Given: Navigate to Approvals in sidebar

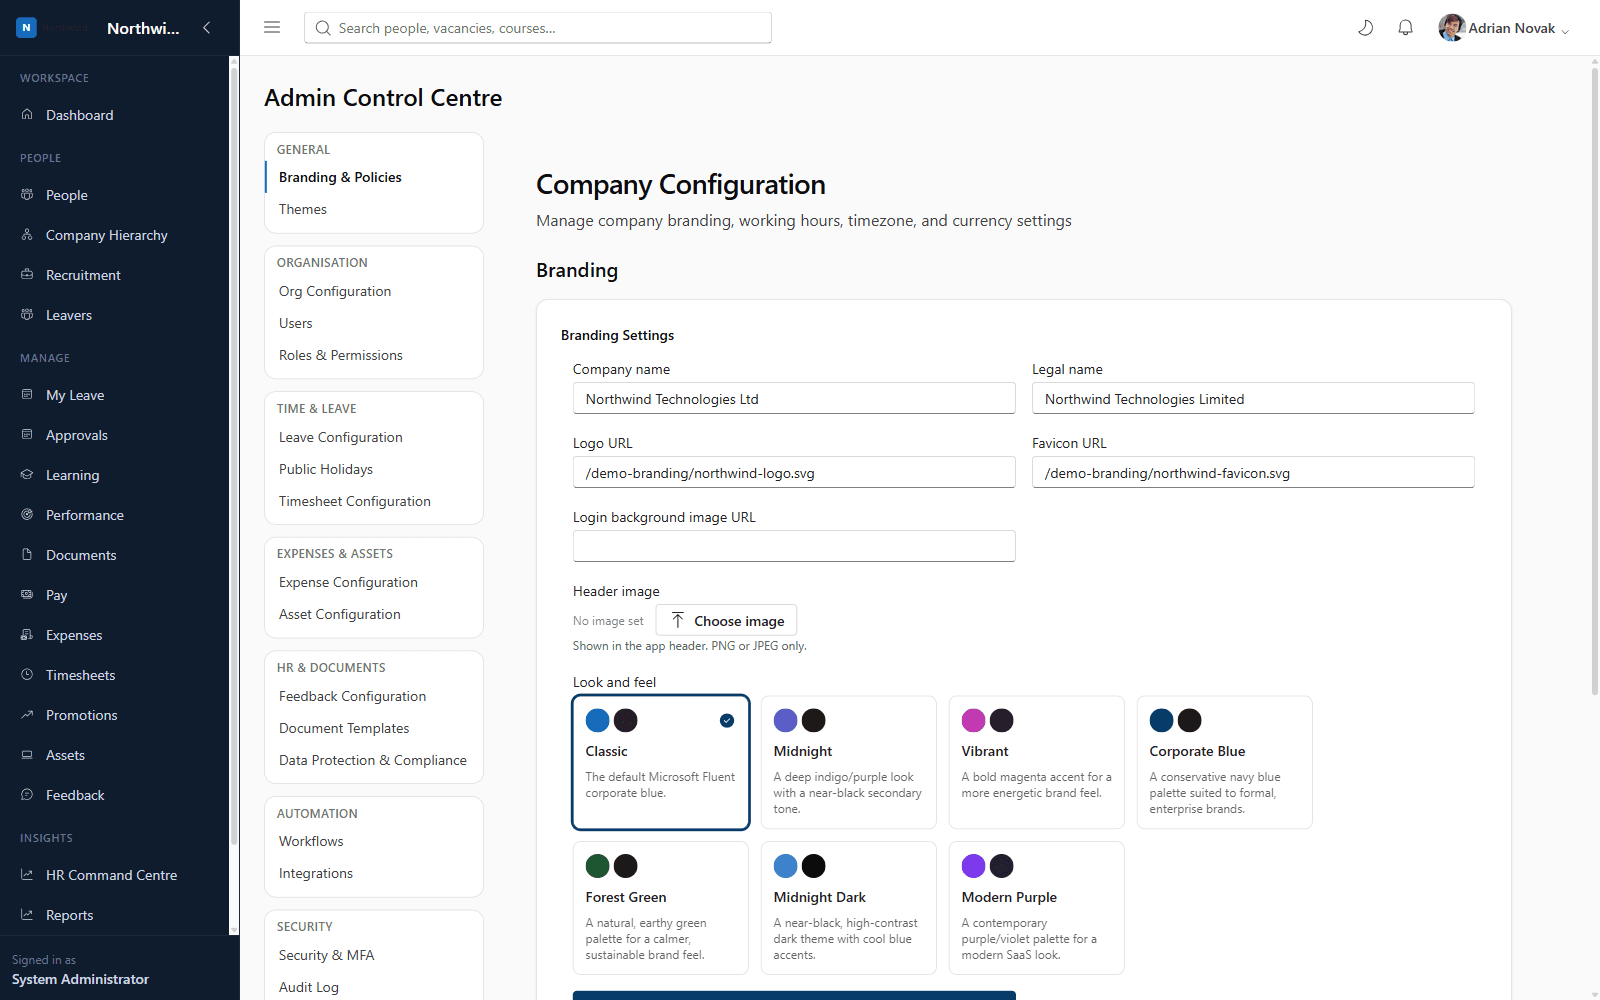Looking at the screenshot, I should pos(115,435).
